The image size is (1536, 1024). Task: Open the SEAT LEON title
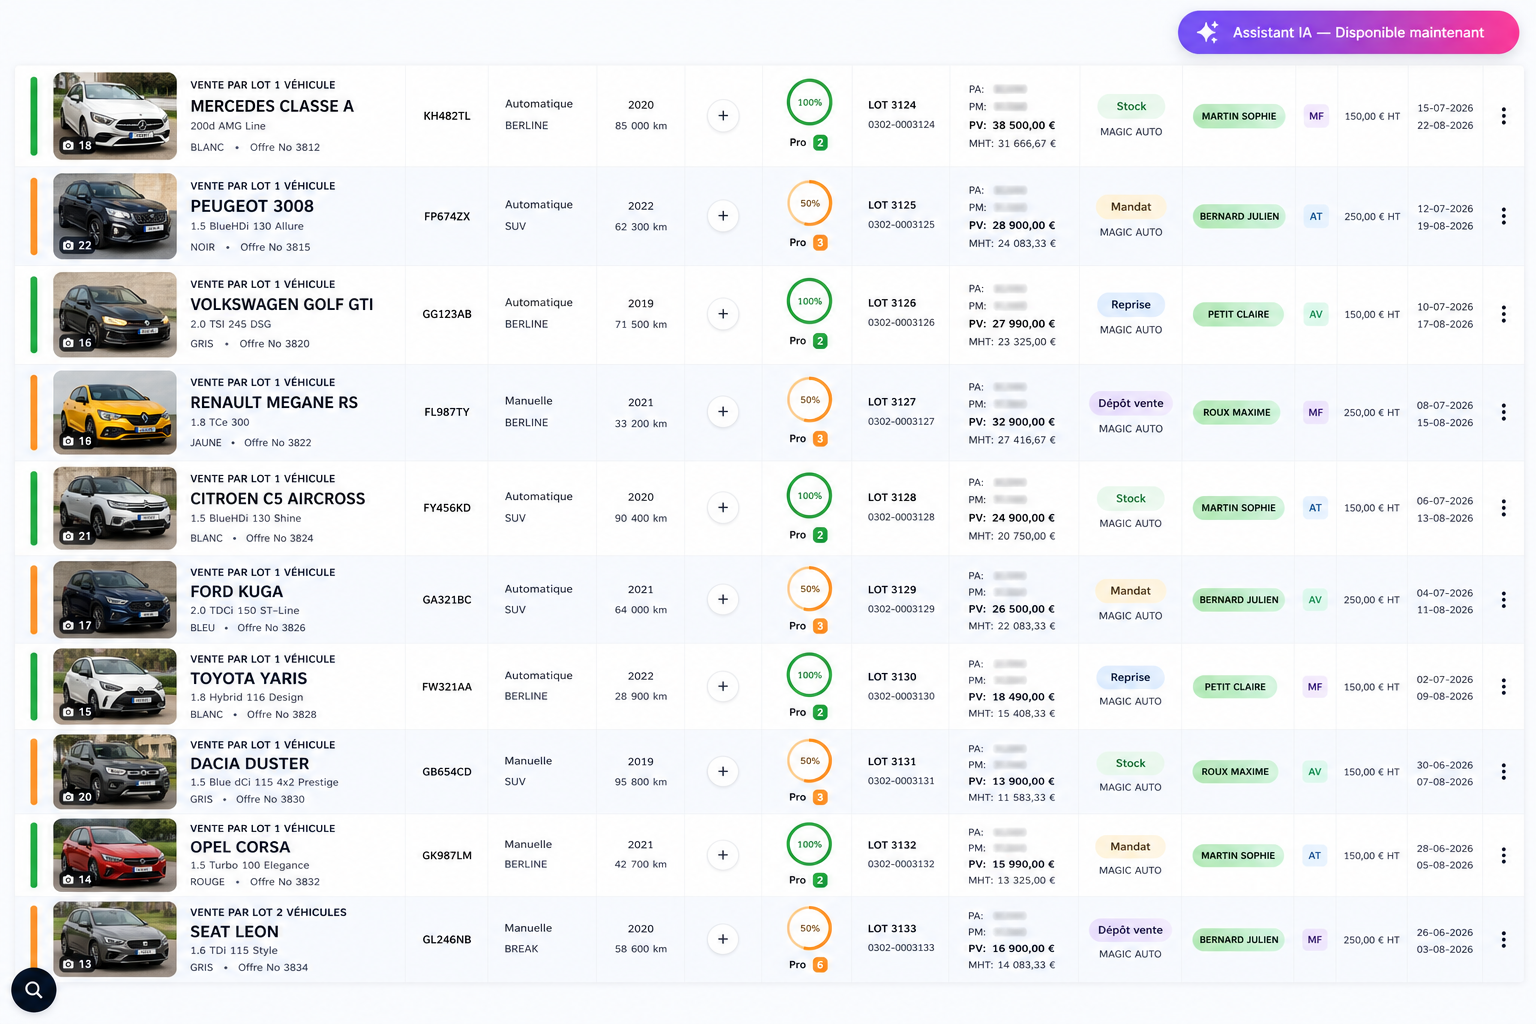(x=234, y=932)
